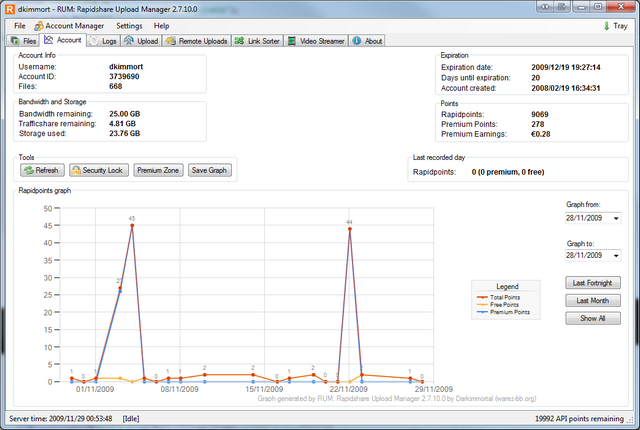Click Free Points legend color line
The image size is (640, 430).
click(482, 305)
